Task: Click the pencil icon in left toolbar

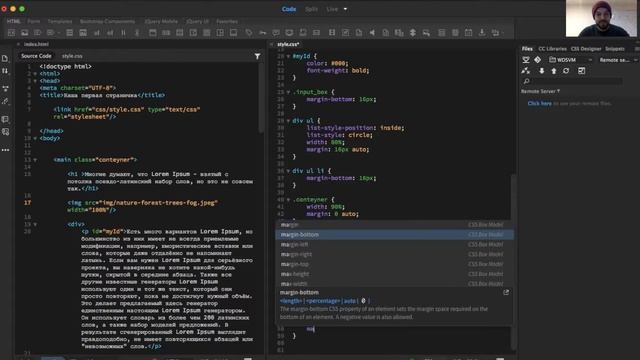Action: (5, 101)
